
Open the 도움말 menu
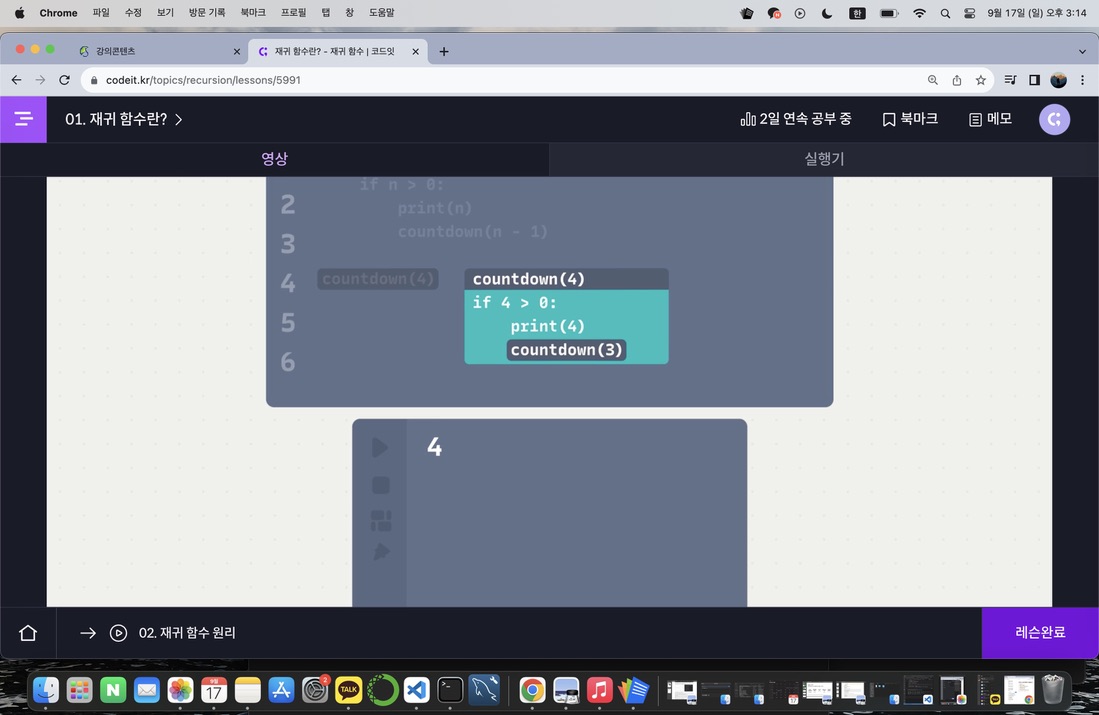(382, 13)
